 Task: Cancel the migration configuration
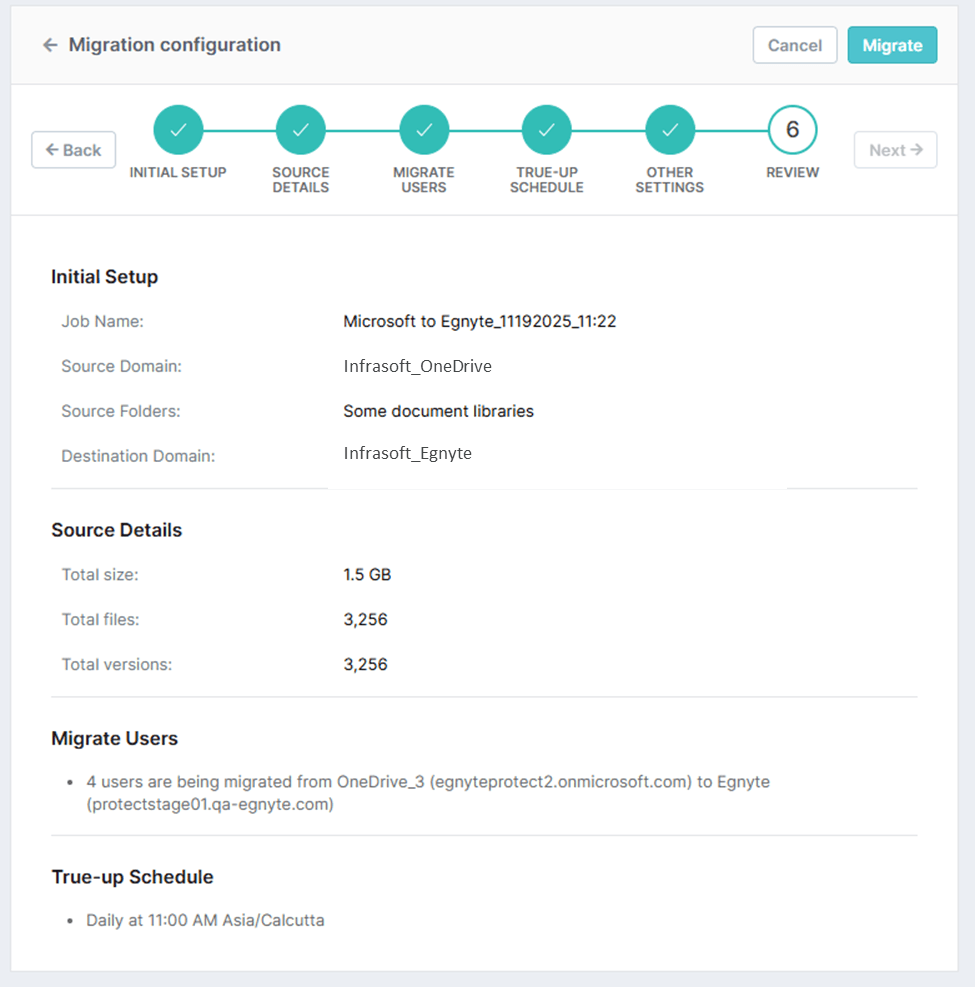point(794,45)
